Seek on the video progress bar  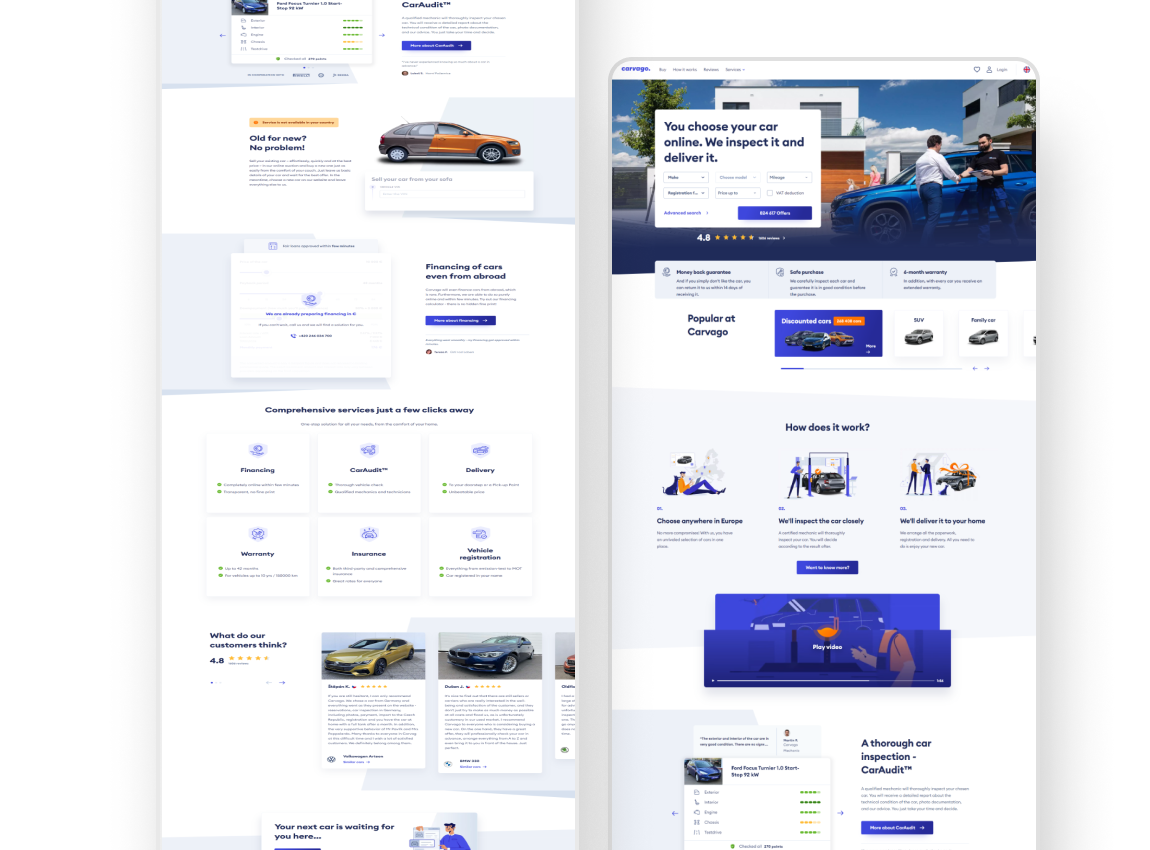point(825,681)
